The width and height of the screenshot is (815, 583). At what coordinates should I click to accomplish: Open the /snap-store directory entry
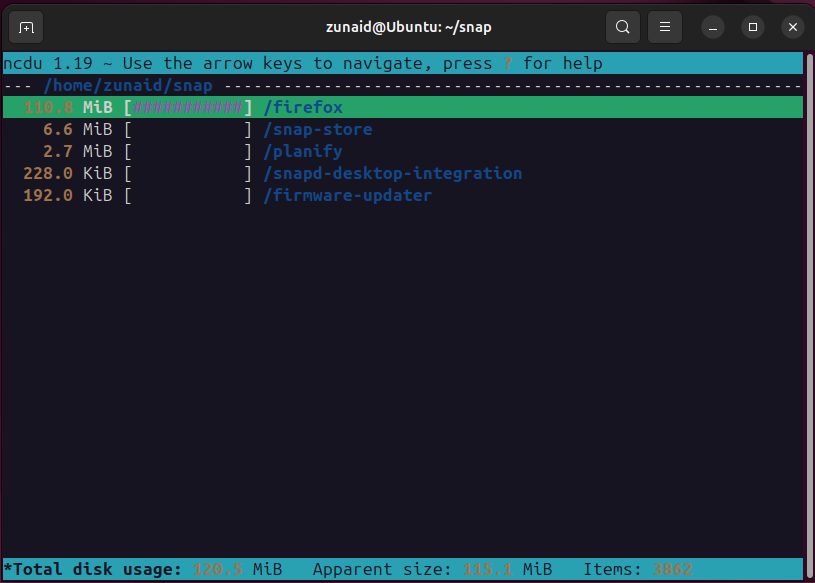click(318, 129)
